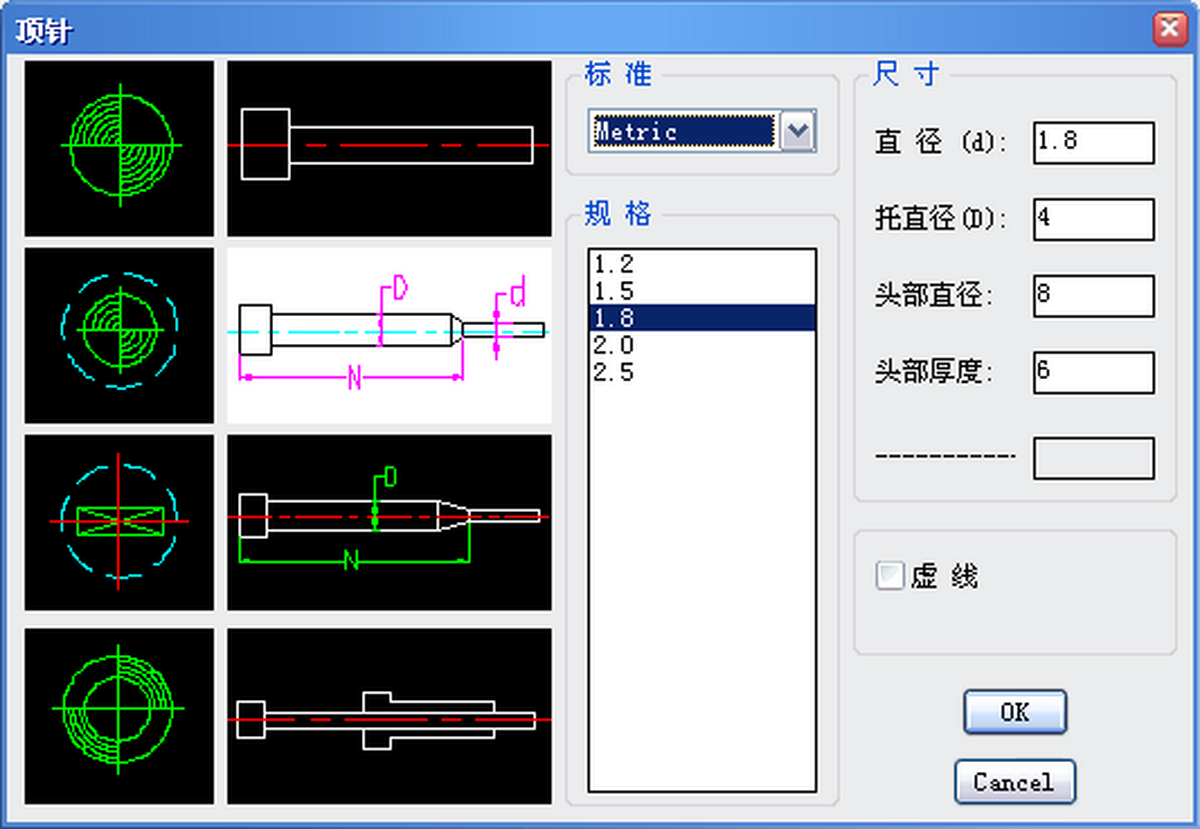Click the shoulder diameter (D) input field
The width and height of the screenshot is (1200, 829).
pyautogui.click(x=1094, y=219)
